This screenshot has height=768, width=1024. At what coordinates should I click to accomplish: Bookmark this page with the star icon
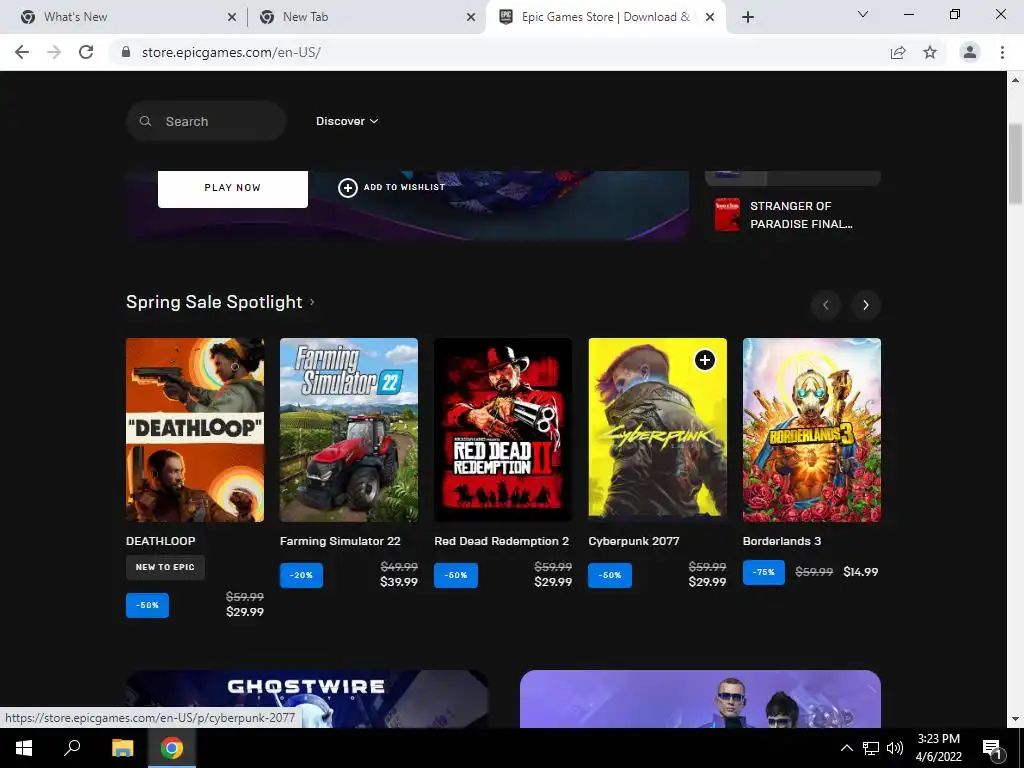pos(930,52)
